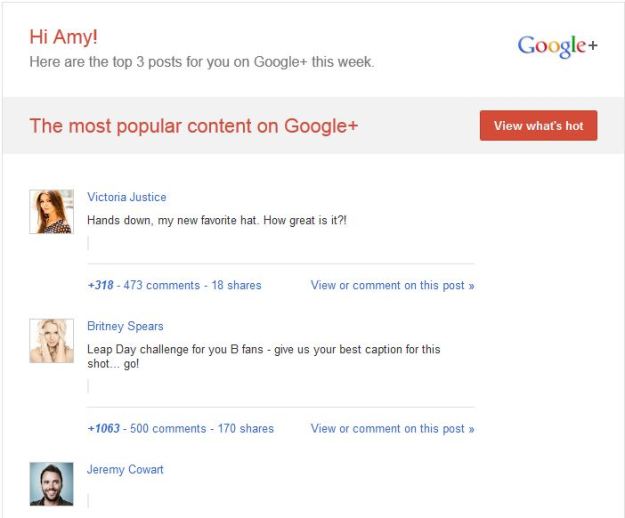Viewport: 625px width, 518px height.
Task: Click the +318 count on Victoria's post
Action: pos(100,285)
